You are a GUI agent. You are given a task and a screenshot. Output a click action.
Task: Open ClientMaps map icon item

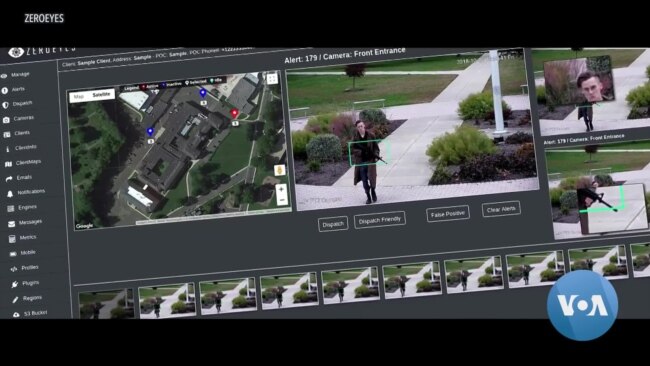(8, 164)
